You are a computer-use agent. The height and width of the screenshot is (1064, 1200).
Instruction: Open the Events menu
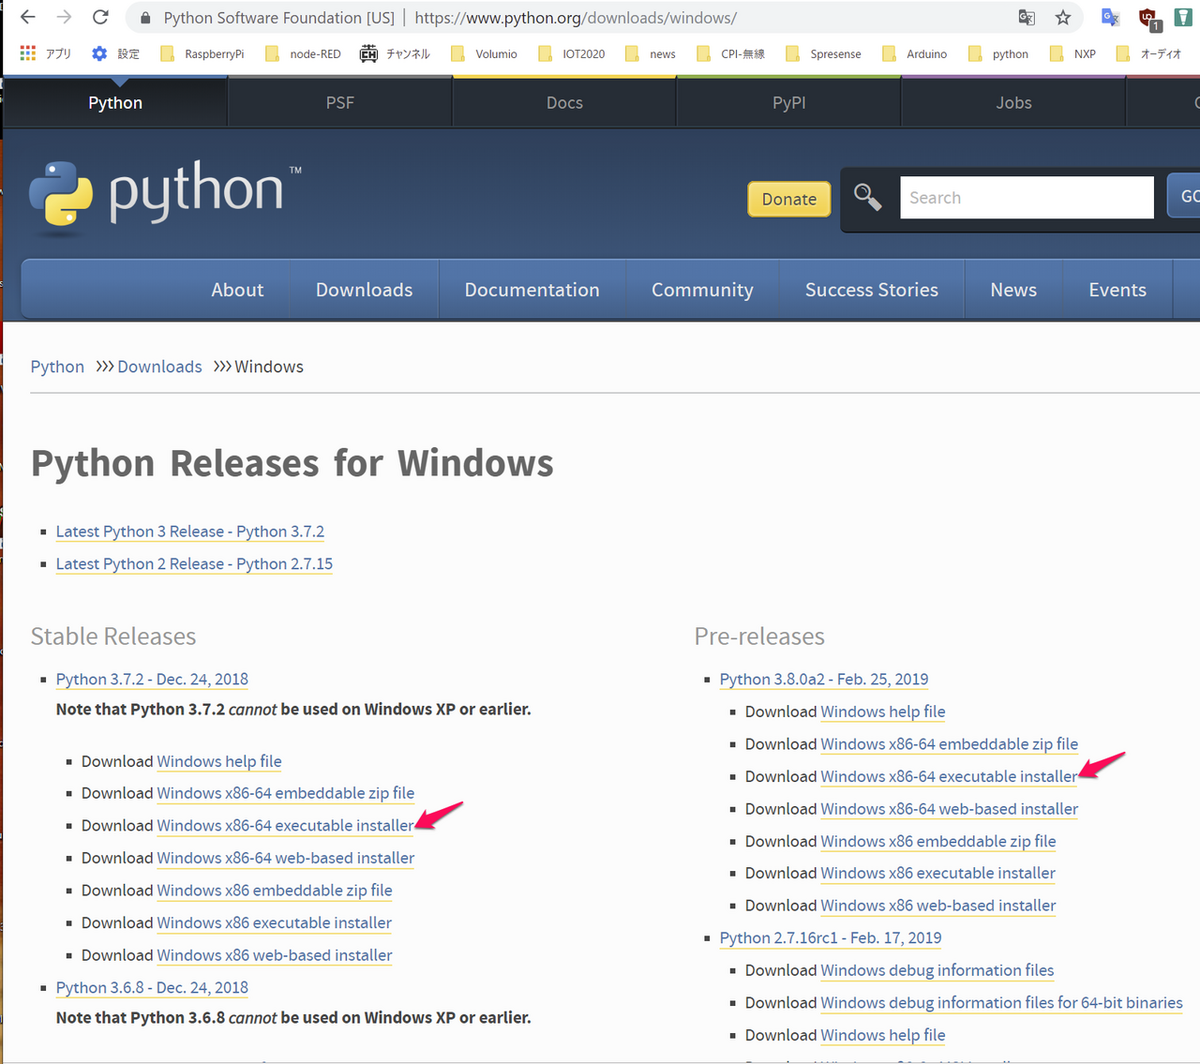coord(1117,290)
